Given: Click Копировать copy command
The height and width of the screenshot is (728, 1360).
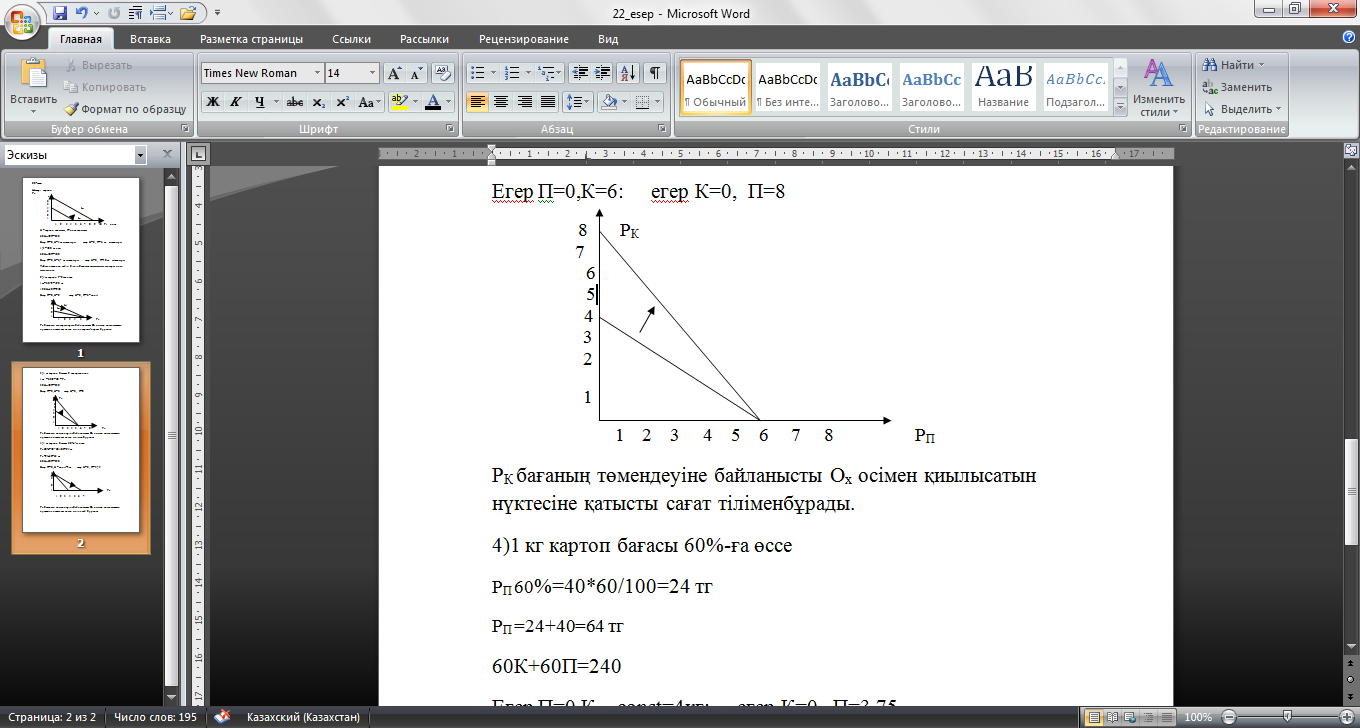Looking at the screenshot, I should tap(105, 87).
